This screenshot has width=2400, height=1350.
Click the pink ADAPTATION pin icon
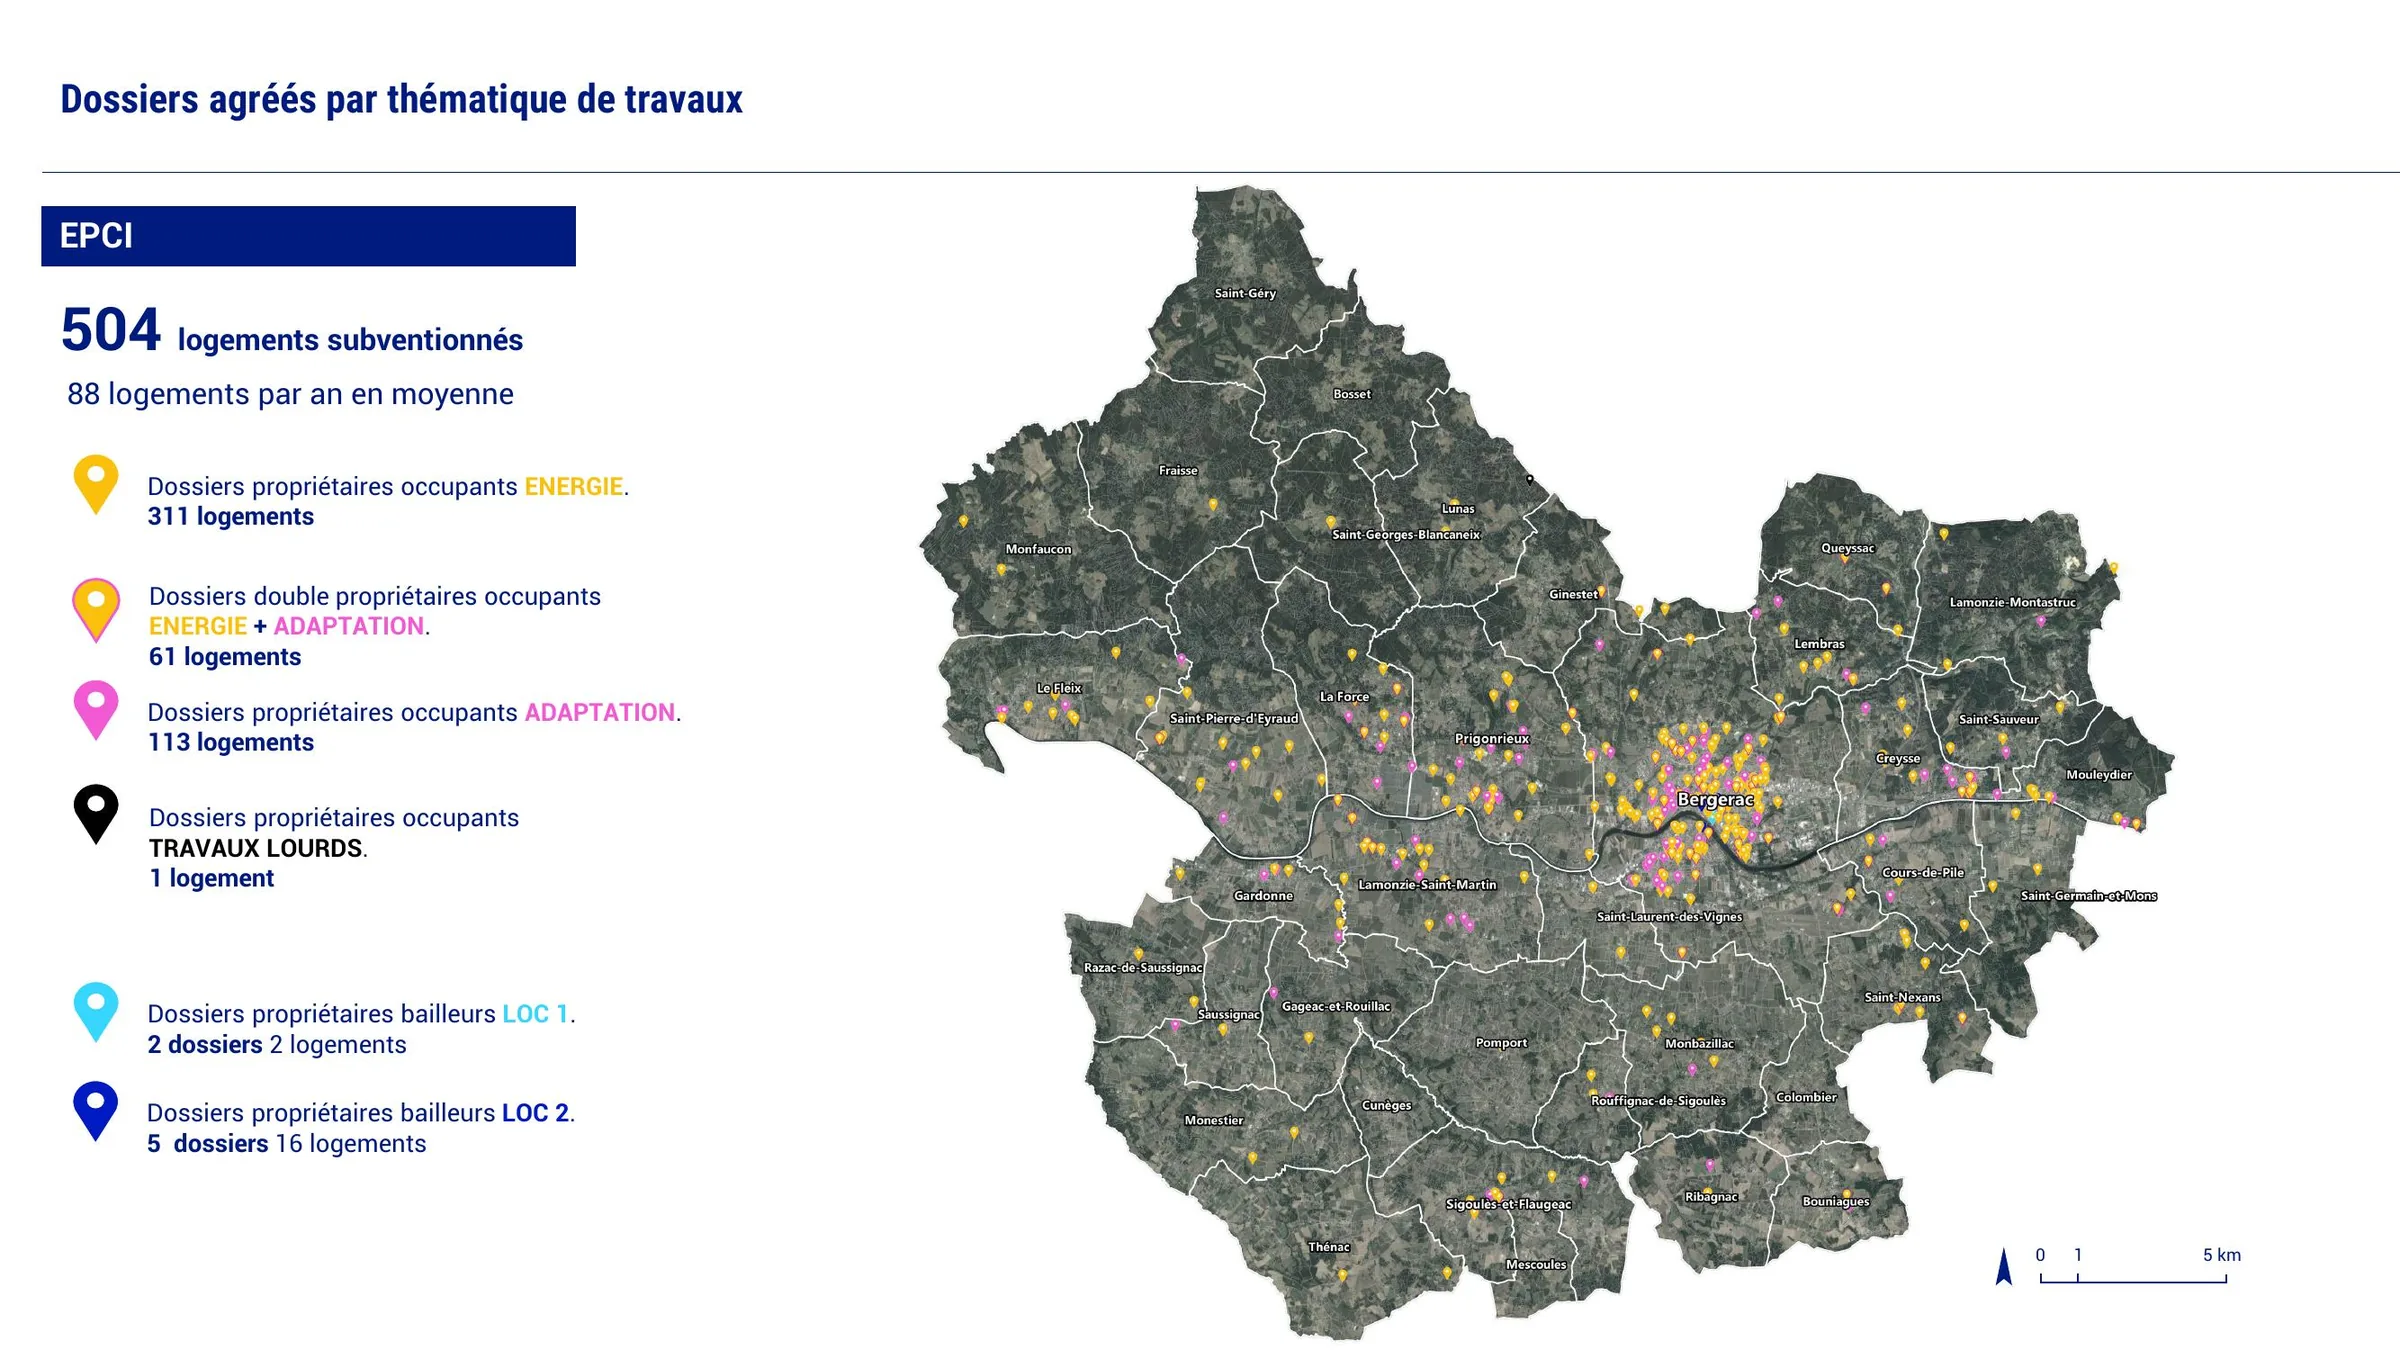pyautogui.click(x=96, y=710)
